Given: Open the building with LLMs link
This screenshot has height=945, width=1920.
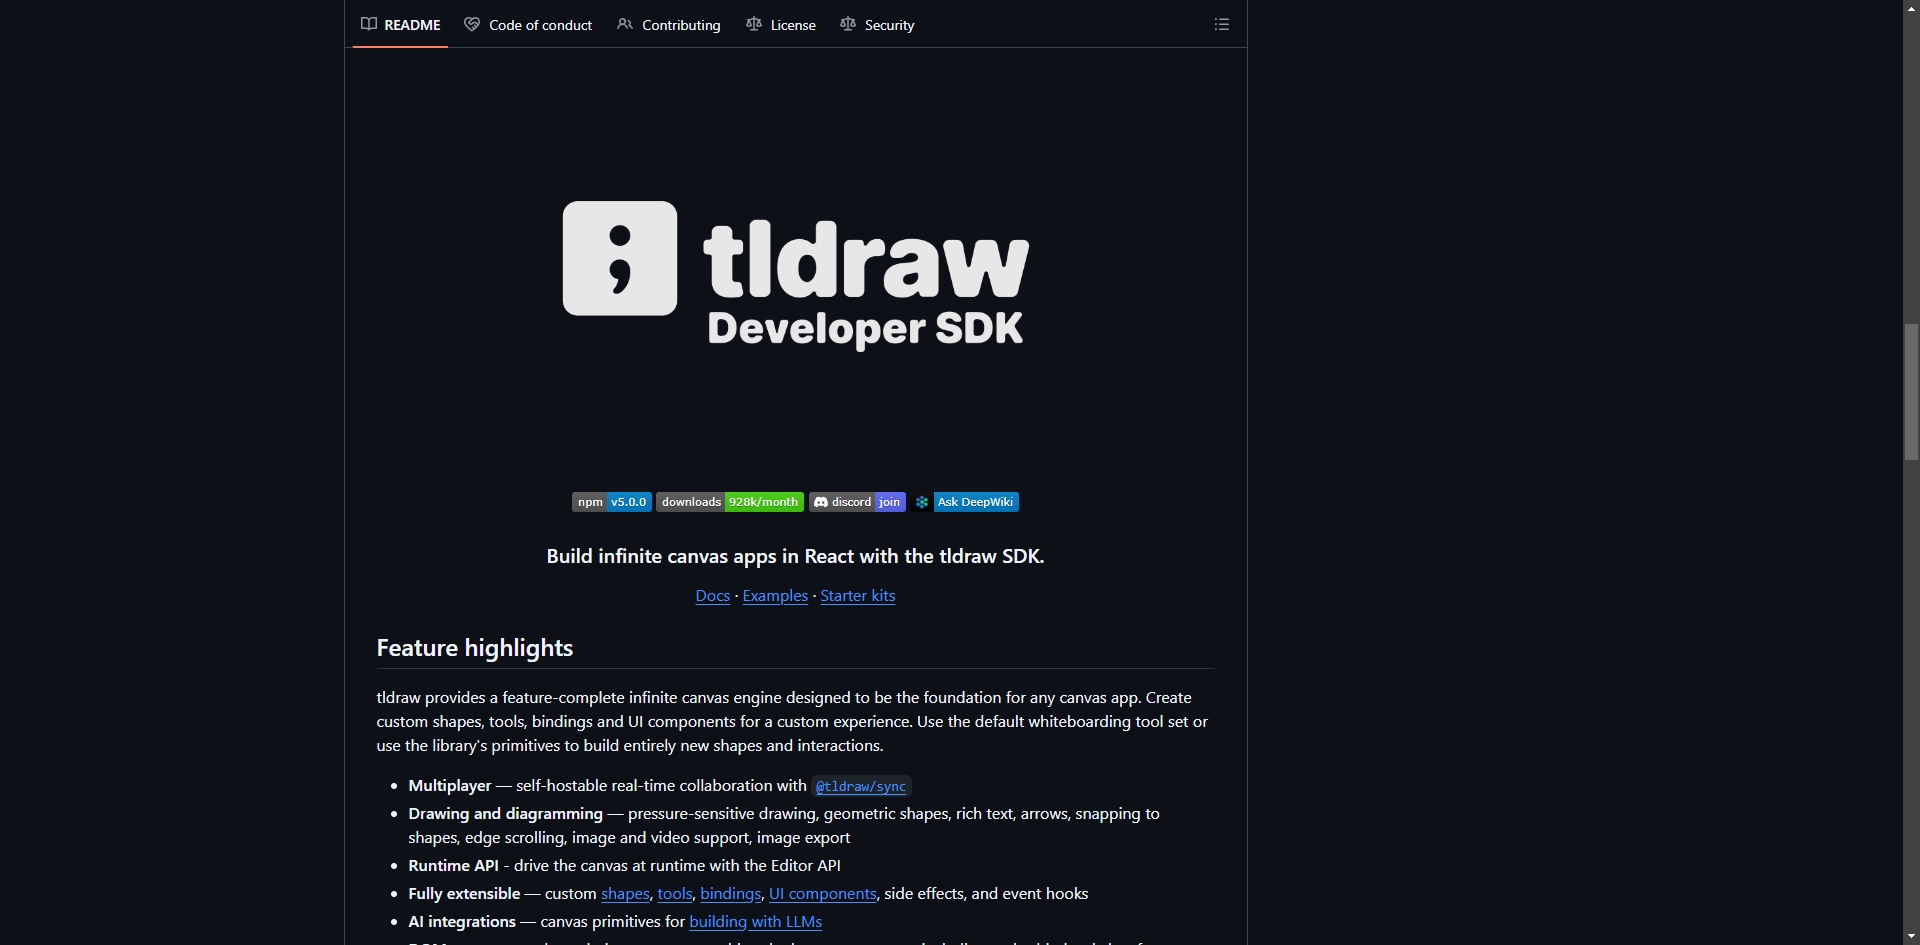Looking at the screenshot, I should click(x=756, y=922).
